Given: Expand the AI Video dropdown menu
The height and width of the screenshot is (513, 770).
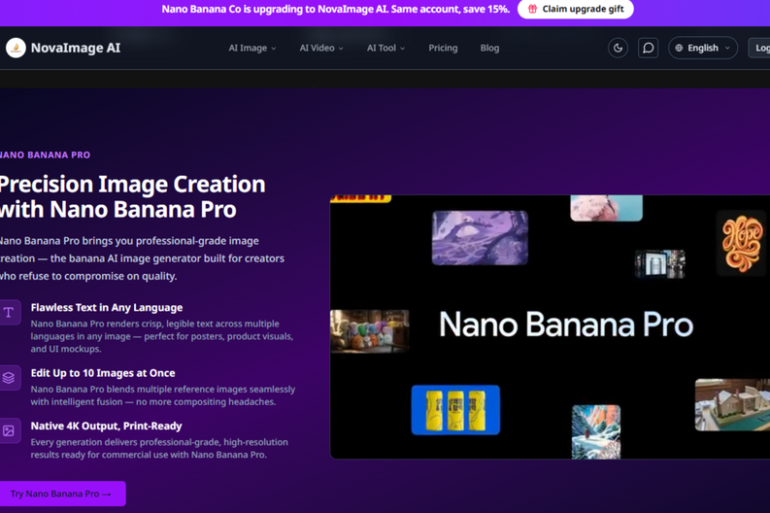Looking at the screenshot, I should pyautogui.click(x=322, y=48).
